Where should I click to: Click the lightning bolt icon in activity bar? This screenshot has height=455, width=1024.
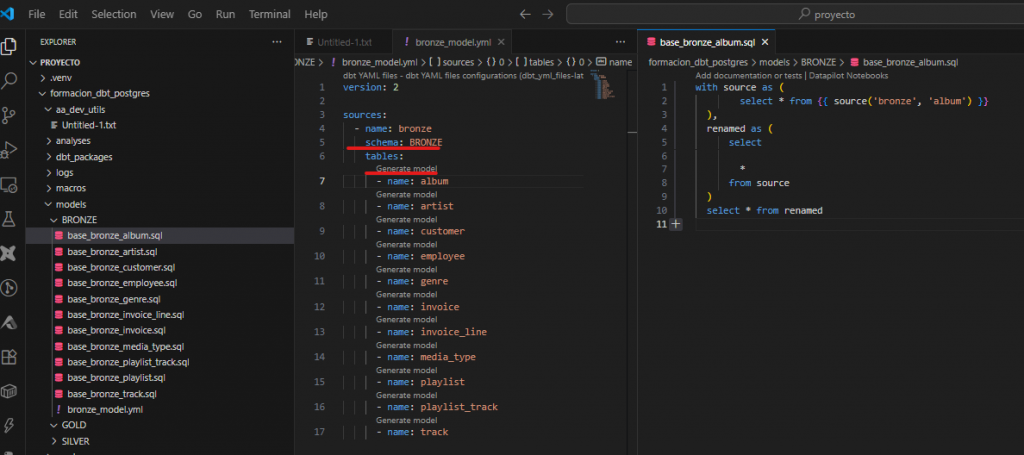10,427
